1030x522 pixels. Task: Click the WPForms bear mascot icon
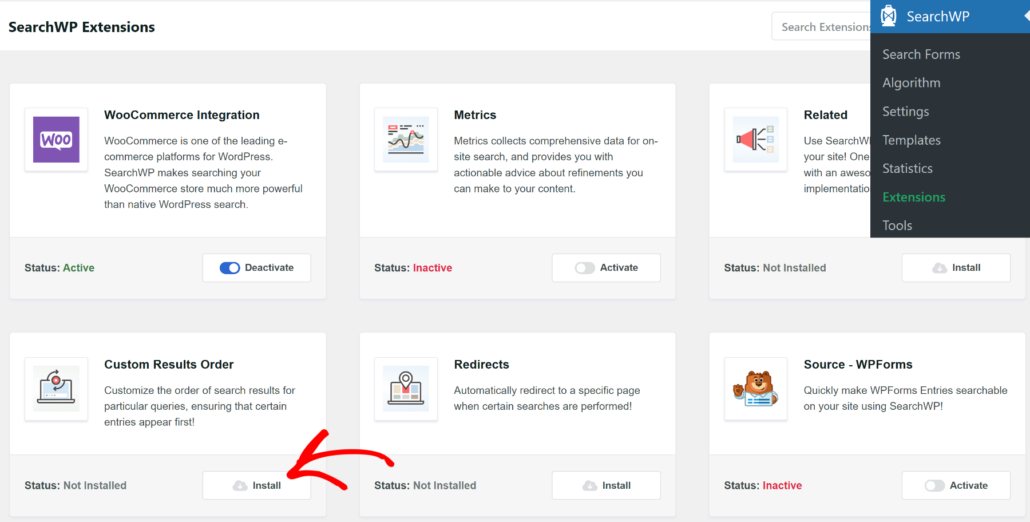[x=755, y=389]
